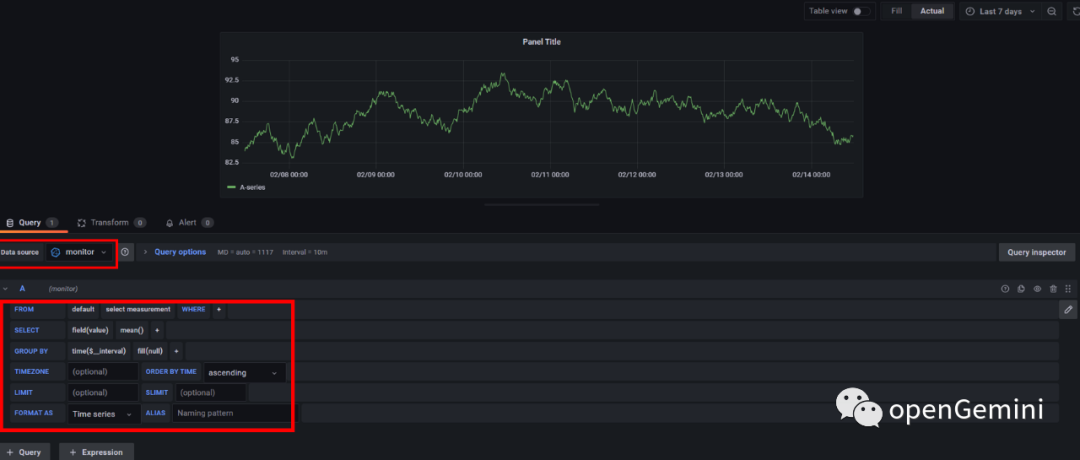Focus the LIMIT optional input
The height and width of the screenshot is (460, 1080).
click(103, 393)
